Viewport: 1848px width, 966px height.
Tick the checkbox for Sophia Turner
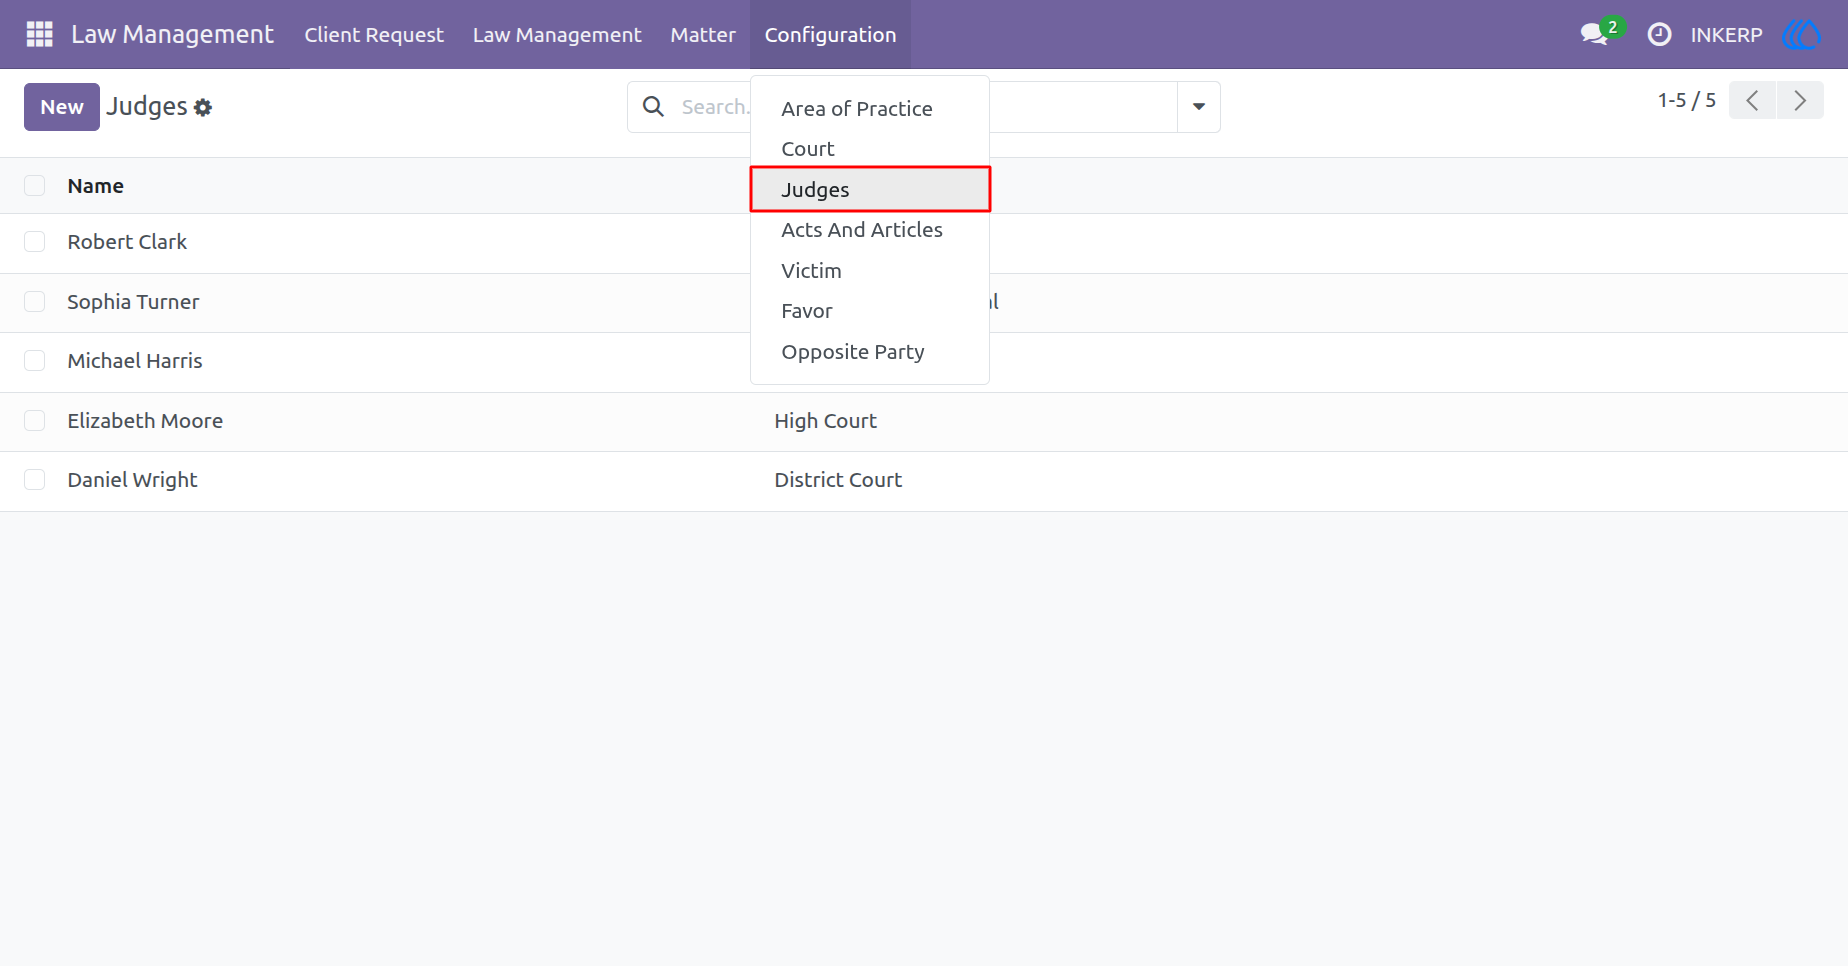pos(35,302)
